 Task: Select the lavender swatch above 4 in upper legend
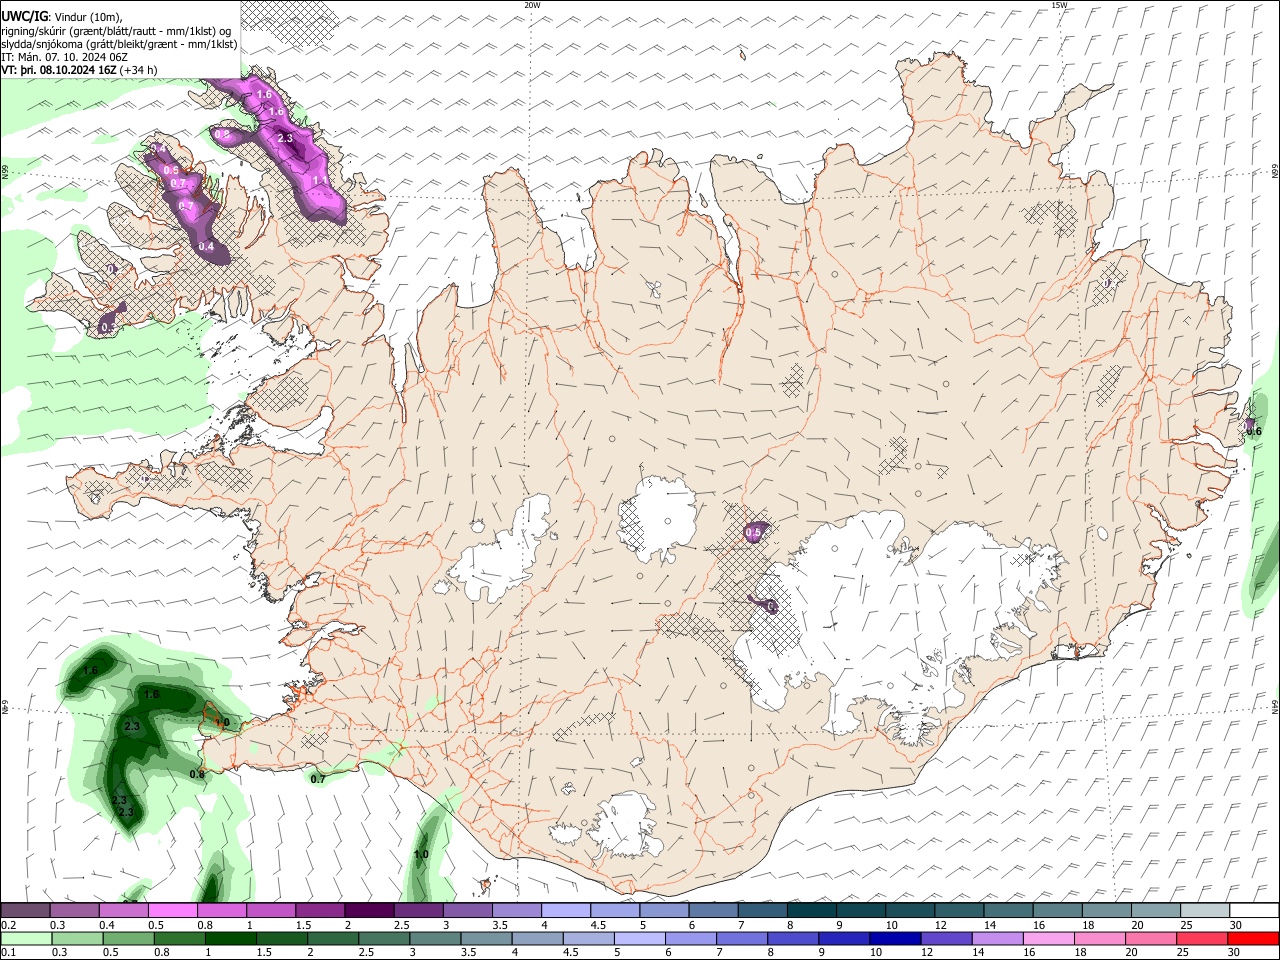(566, 910)
